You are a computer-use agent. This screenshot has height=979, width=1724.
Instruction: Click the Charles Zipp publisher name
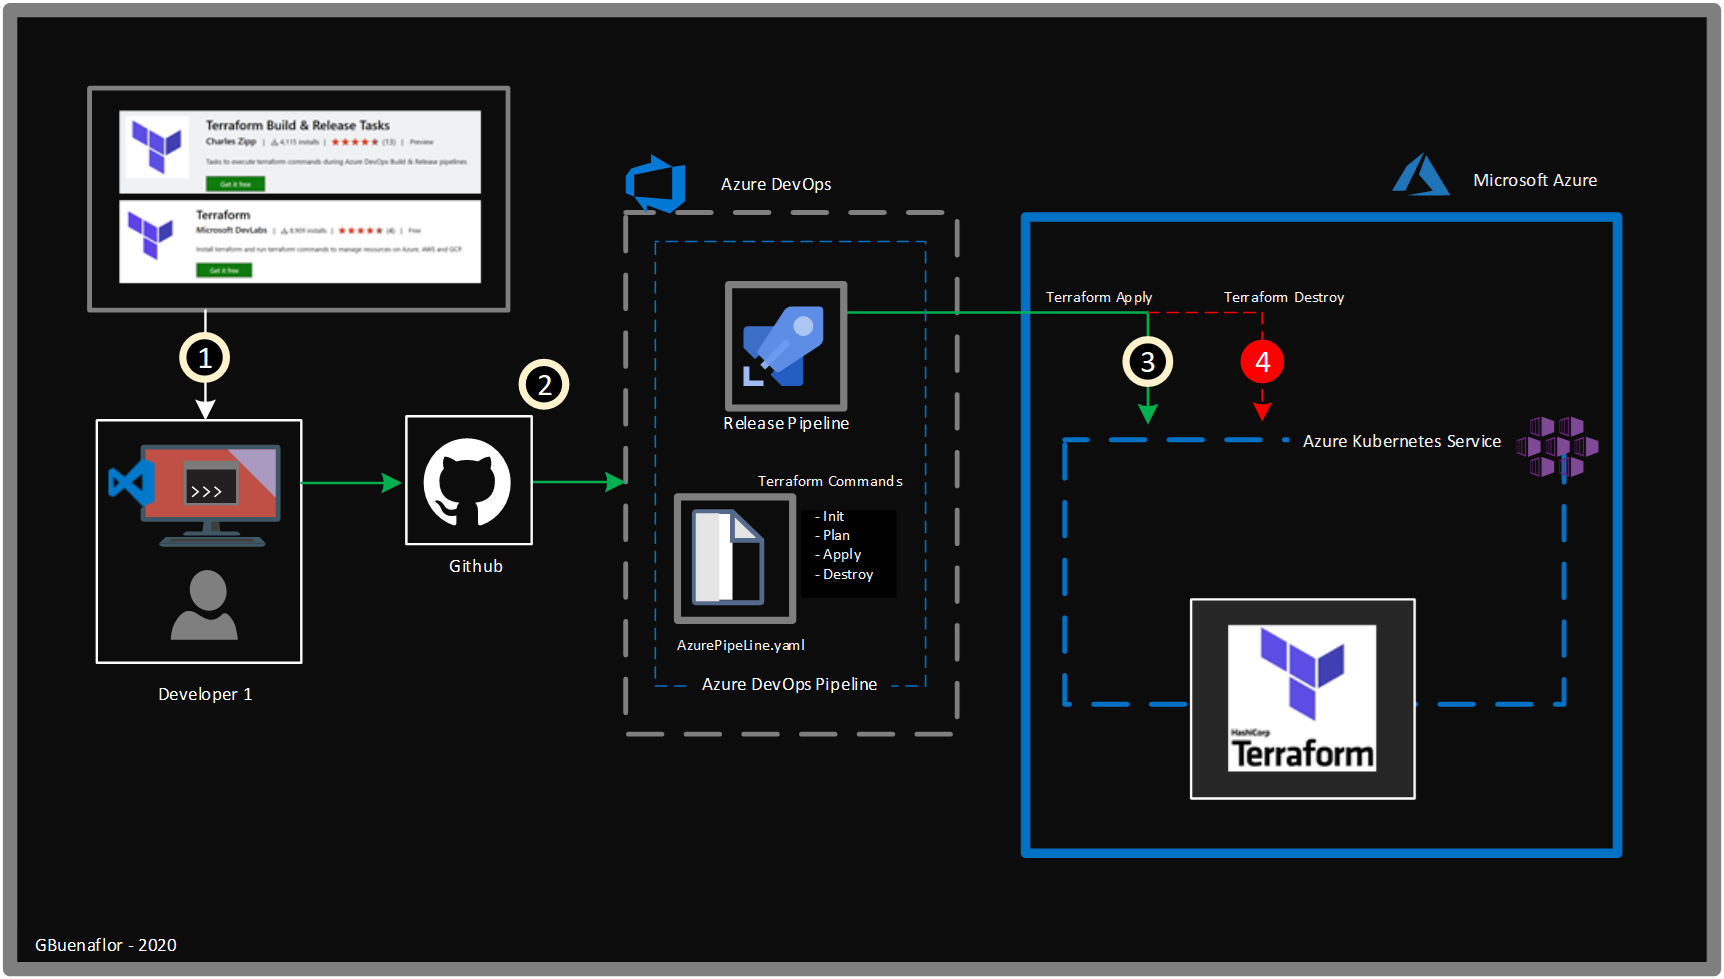(231, 142)
